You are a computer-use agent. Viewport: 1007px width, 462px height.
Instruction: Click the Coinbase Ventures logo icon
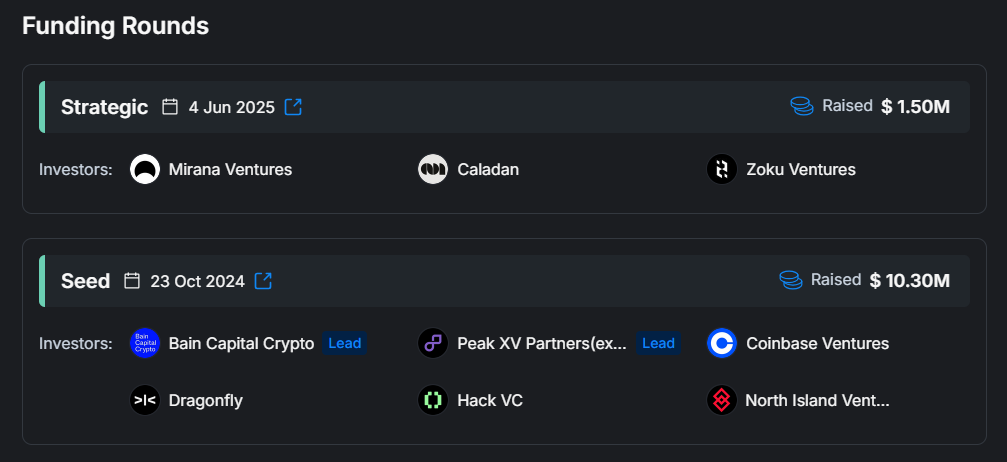coord(721,343)
